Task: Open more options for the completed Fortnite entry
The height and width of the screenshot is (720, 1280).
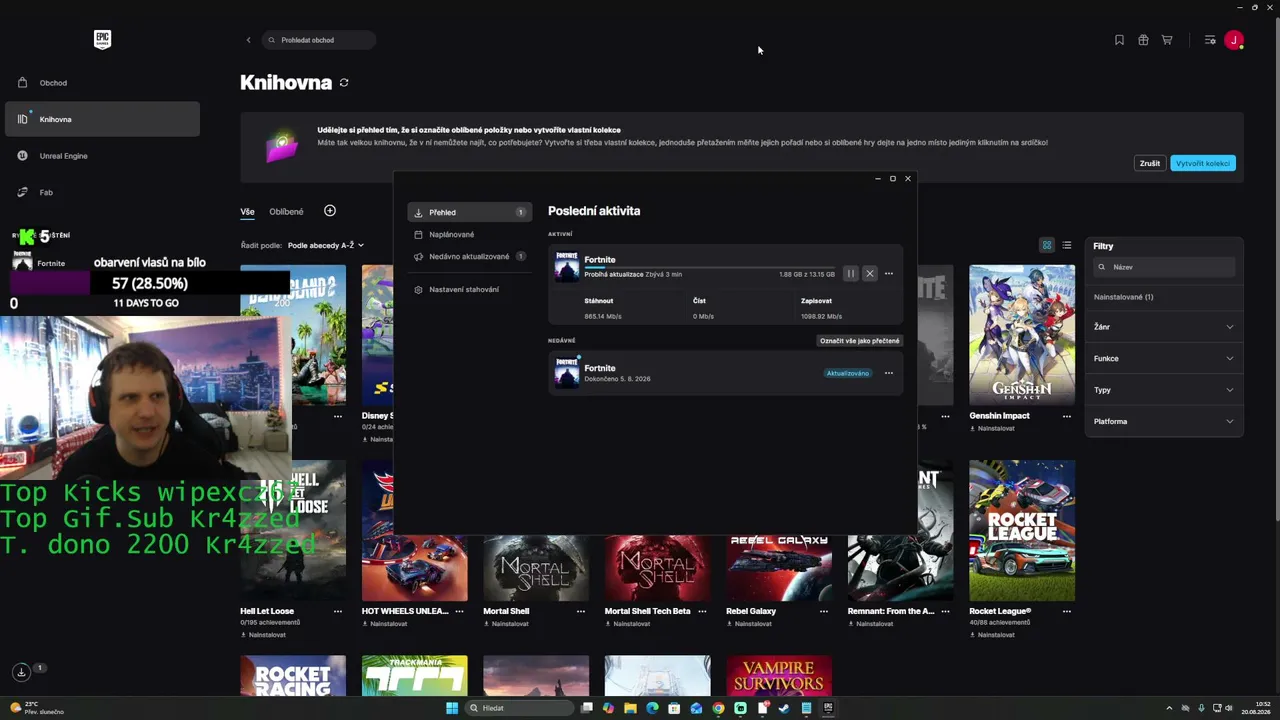Action: tap(889, 373)
